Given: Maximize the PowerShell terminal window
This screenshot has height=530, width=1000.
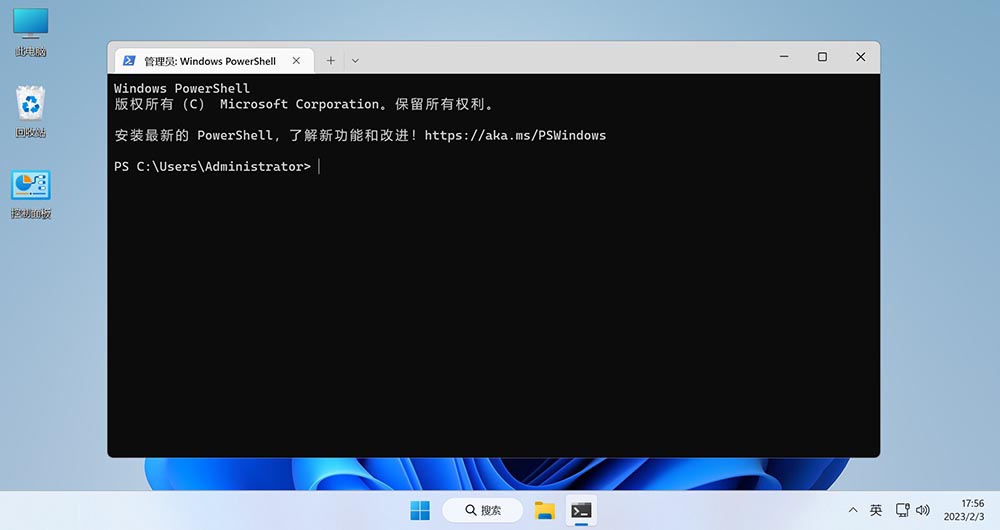Looking at the screenshot, I should pos(822,57).
